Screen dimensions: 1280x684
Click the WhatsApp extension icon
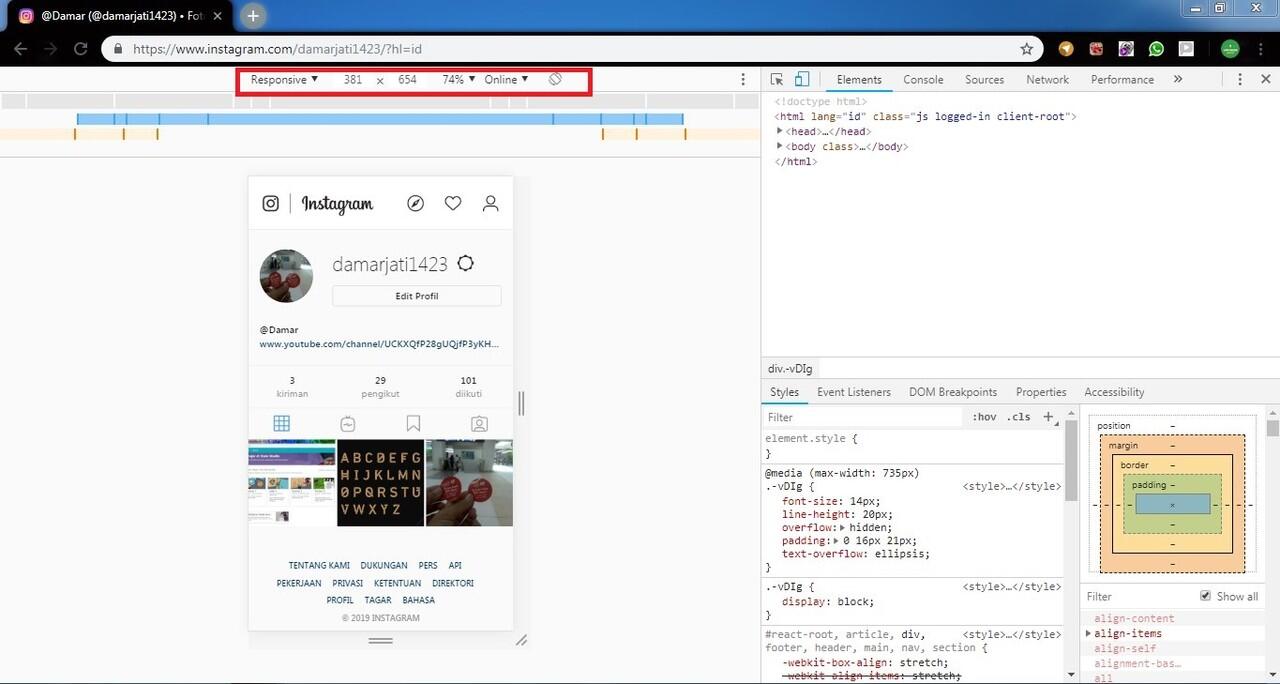pyautogui.click(x=1157, y=48)
